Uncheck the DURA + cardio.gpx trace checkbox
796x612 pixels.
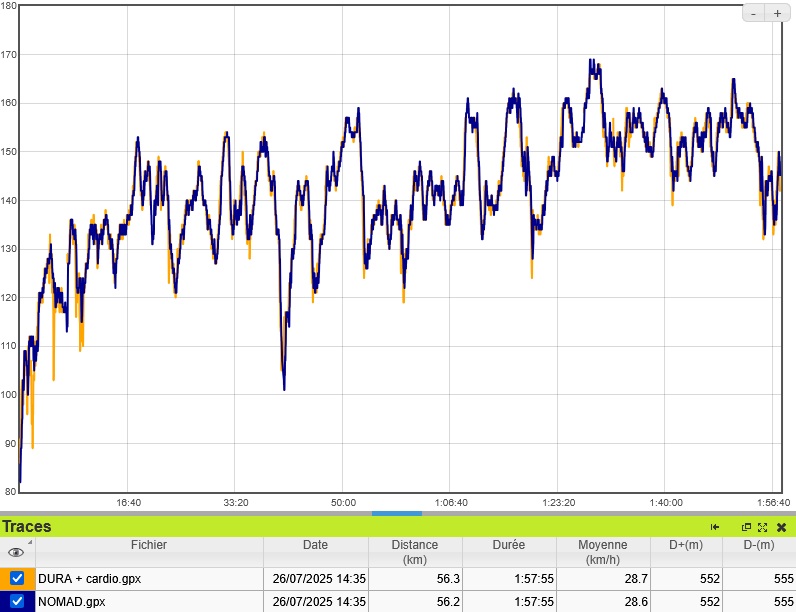(x=17, y=578)
